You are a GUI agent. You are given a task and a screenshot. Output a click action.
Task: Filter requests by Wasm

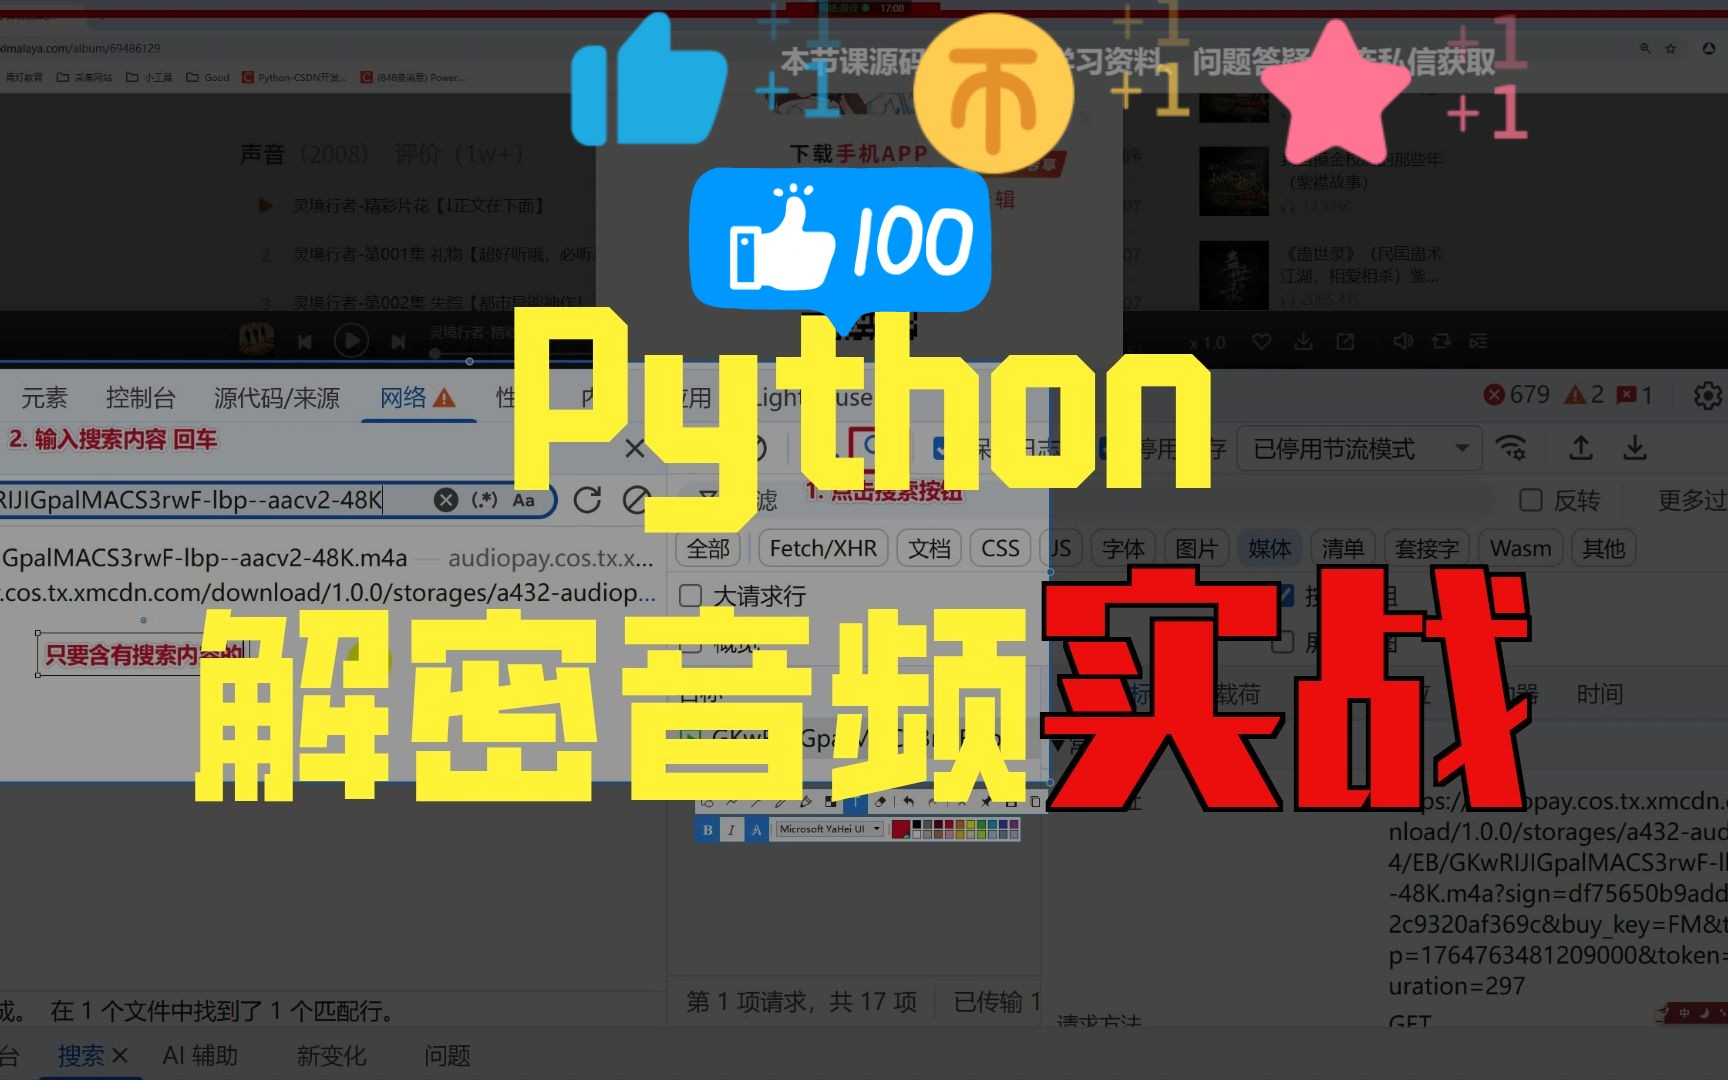pos(1520,548)
